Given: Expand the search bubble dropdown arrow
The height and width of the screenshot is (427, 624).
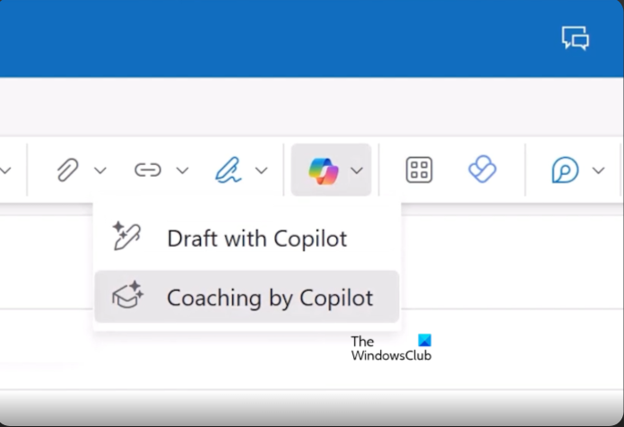Looking at the screenshot, I should (599, 171).
